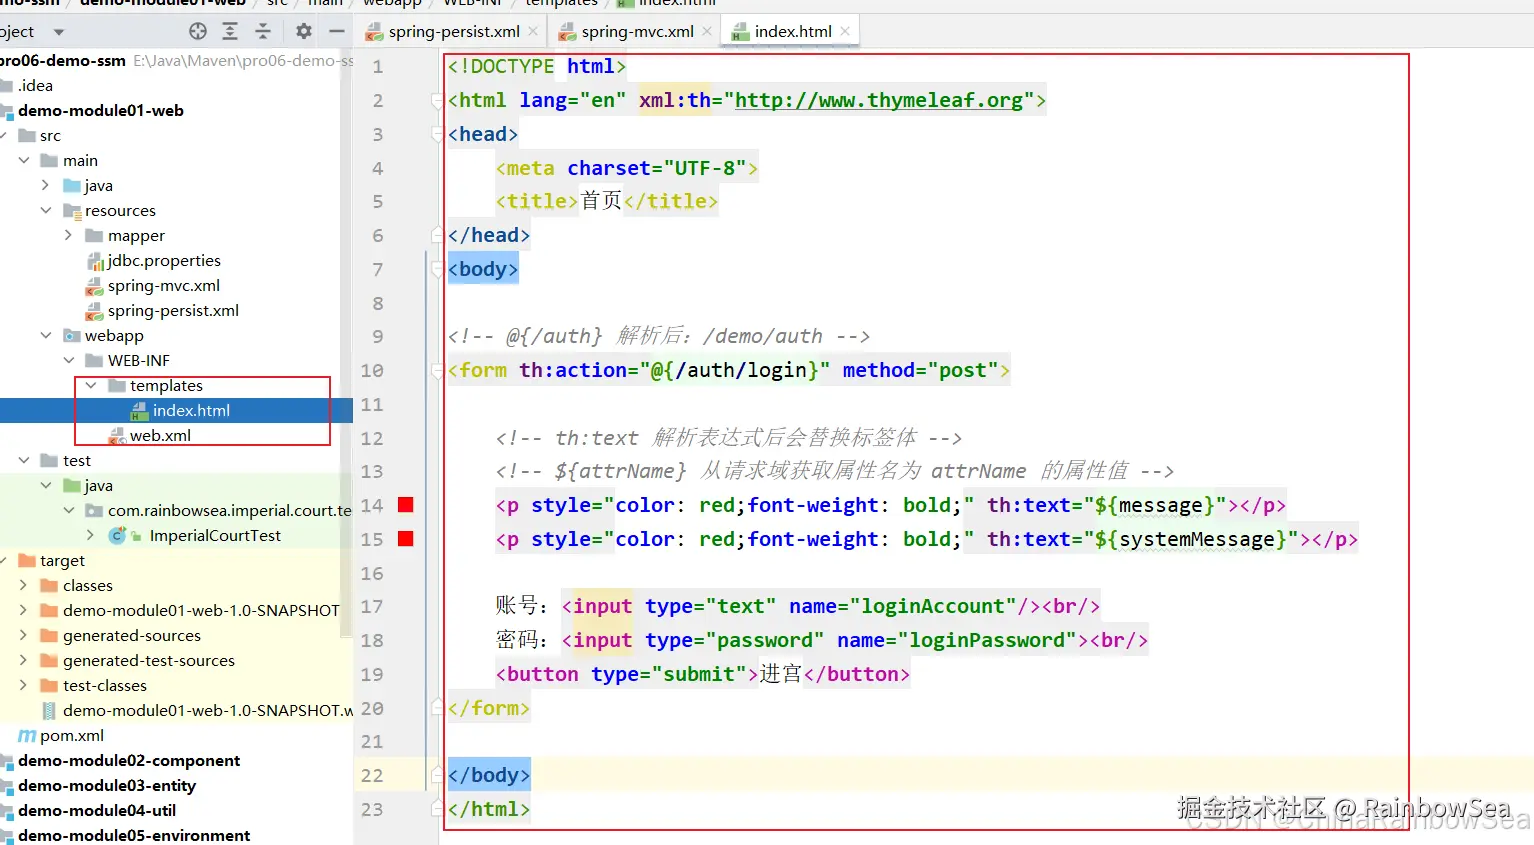Click the Collapse All icon in project toolbar

263,32
